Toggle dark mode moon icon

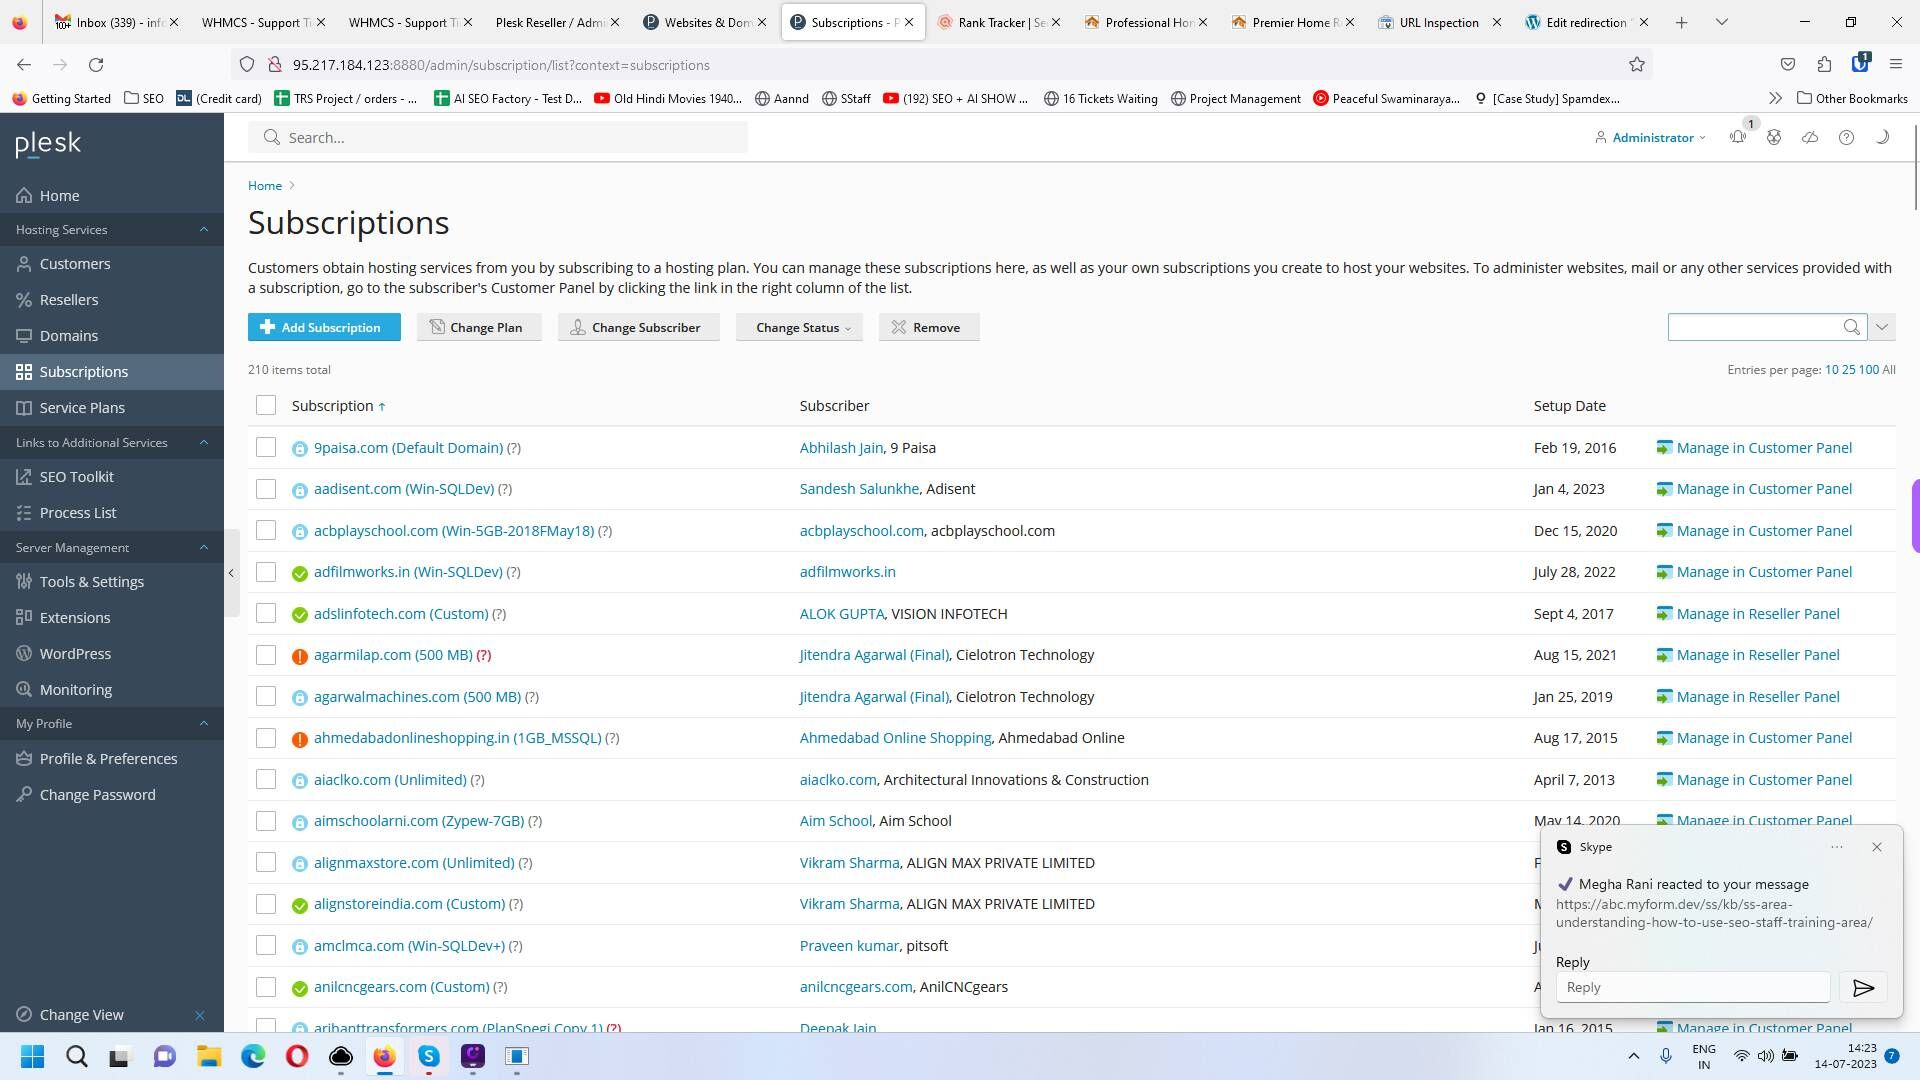click(x=1882, y=137)
